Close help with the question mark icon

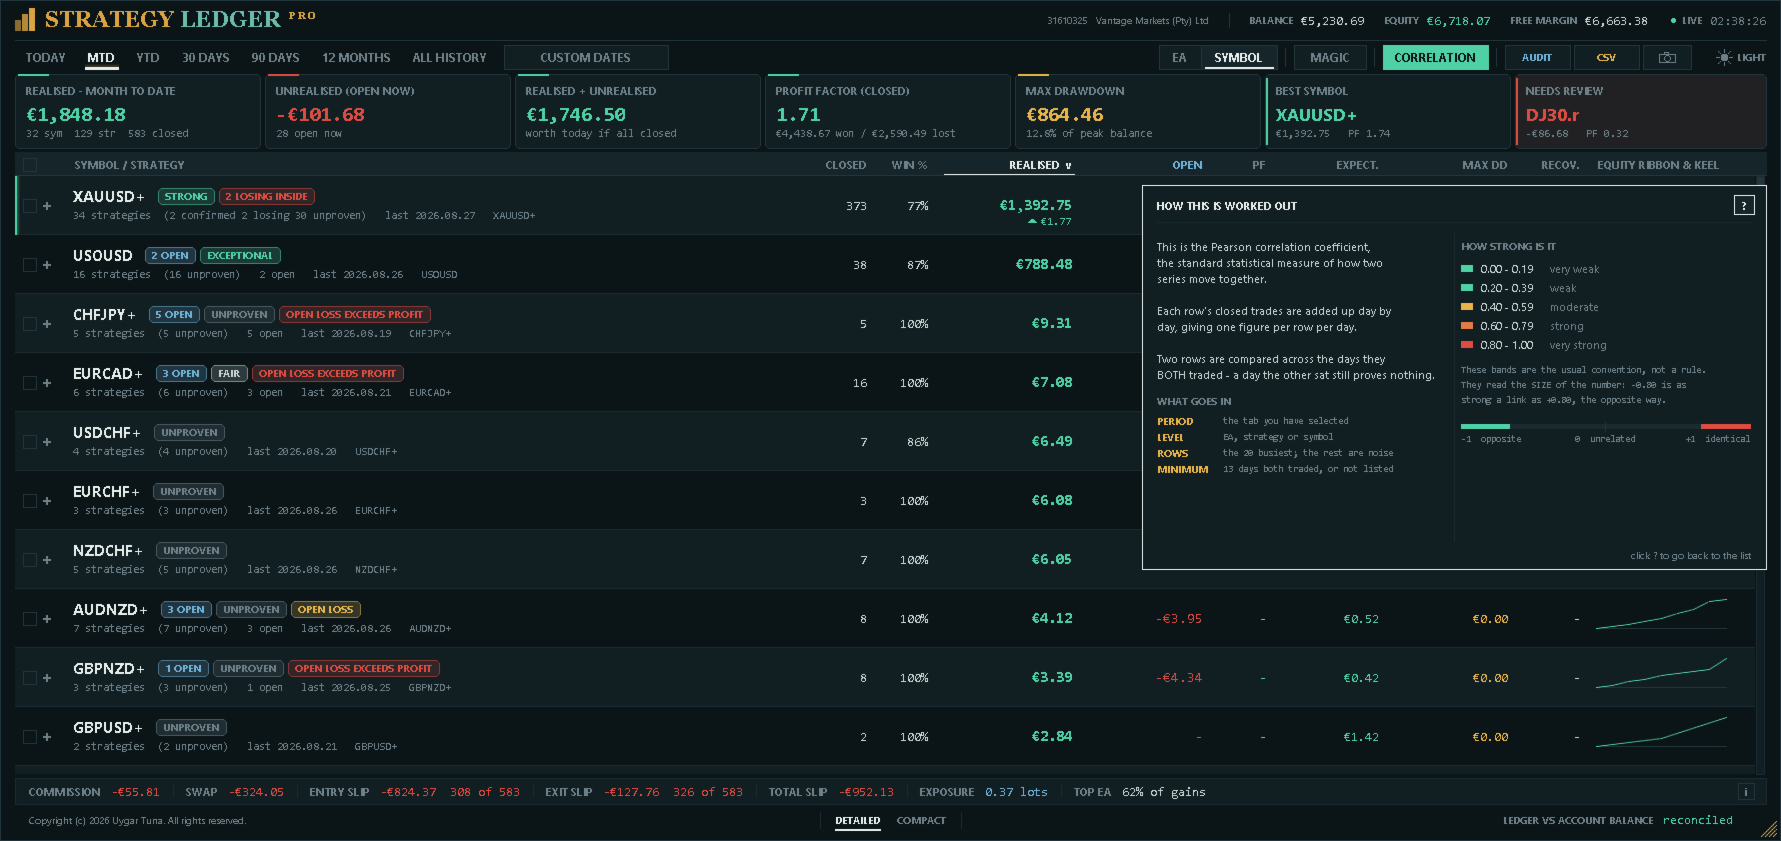[1744, 205]
